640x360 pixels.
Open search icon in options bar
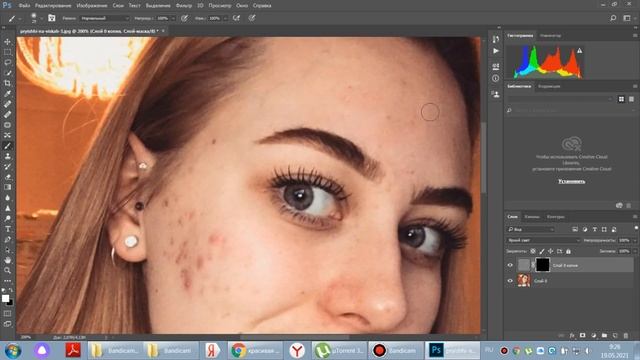(613, 18)
